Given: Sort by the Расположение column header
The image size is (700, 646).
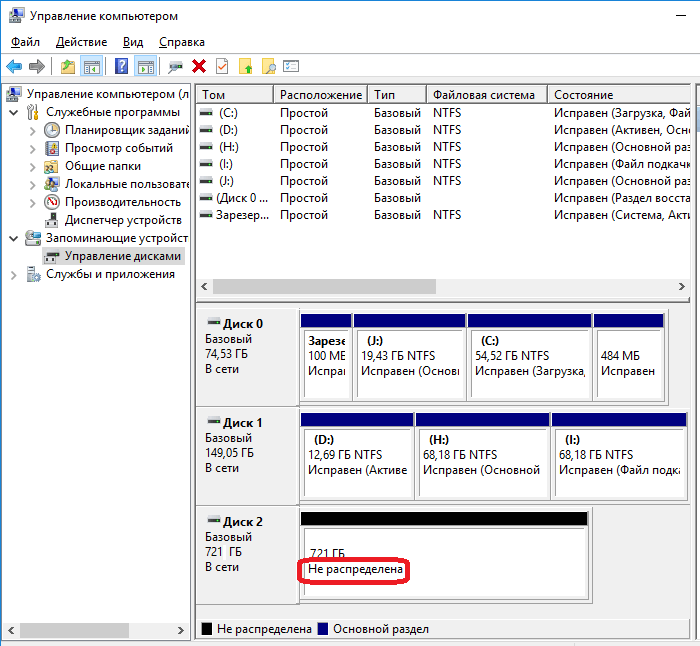Looking at the screenshot, I should 321,95.
